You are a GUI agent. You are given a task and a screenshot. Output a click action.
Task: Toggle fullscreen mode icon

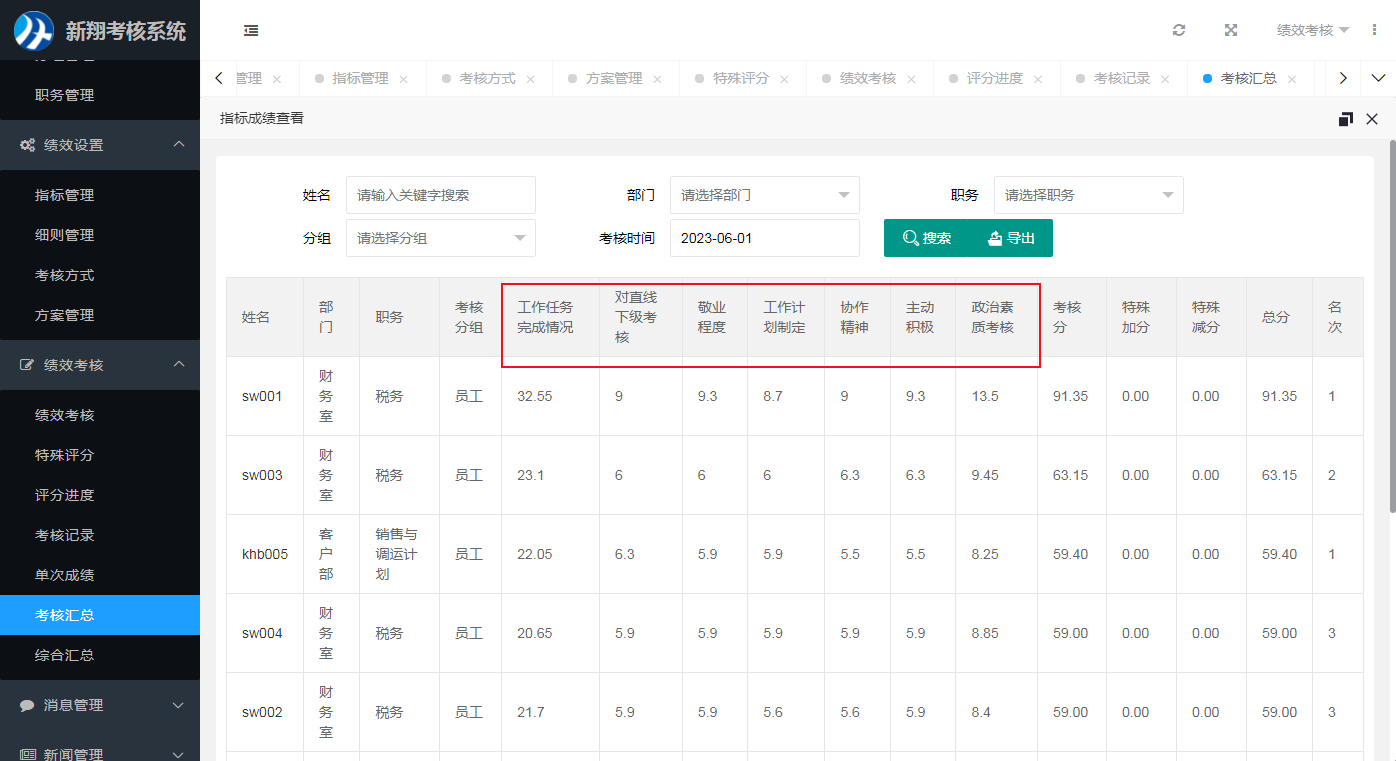point(1231,31)
